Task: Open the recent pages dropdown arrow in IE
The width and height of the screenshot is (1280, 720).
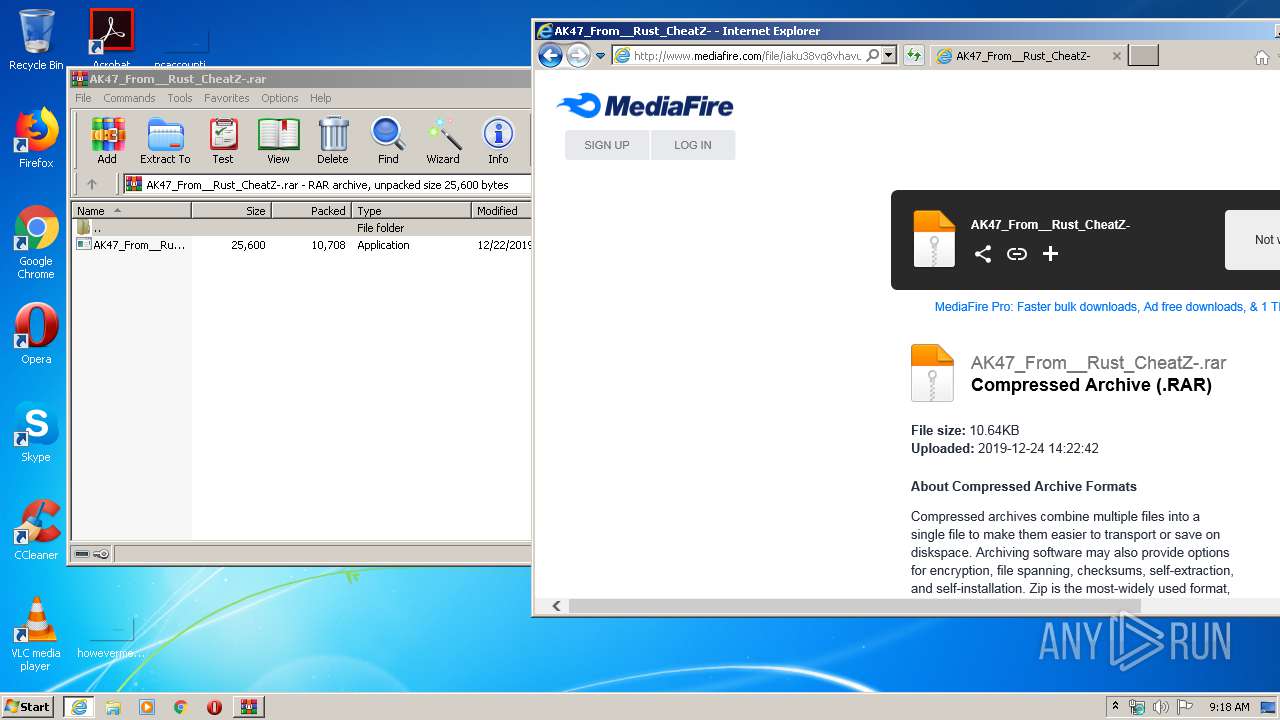Action: [600, 56]
